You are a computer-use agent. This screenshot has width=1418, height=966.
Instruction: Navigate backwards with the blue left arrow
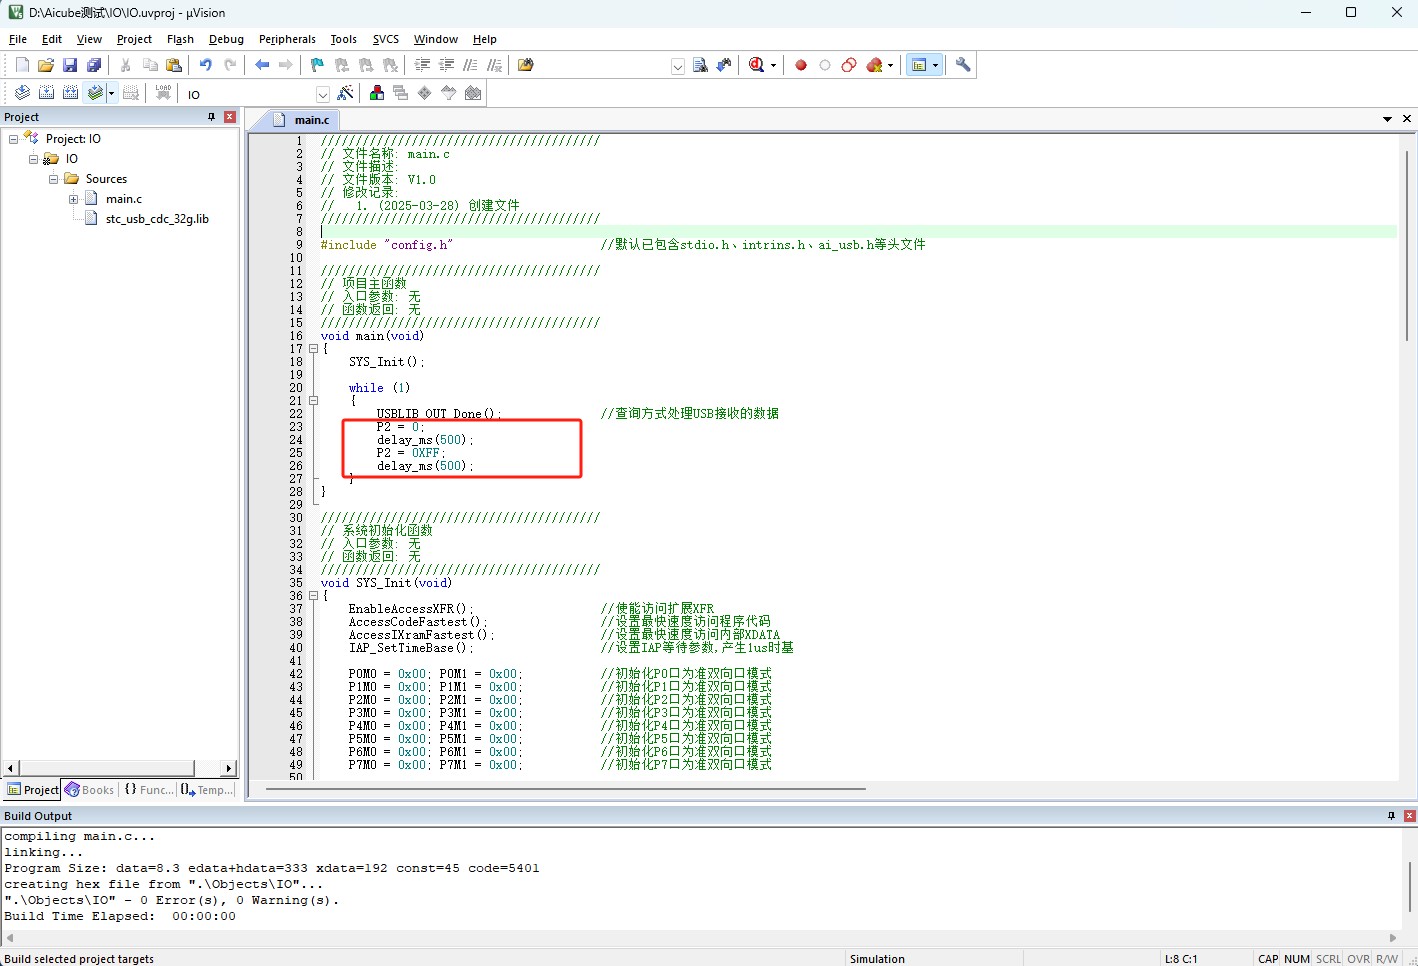click(x=262, y=65)
